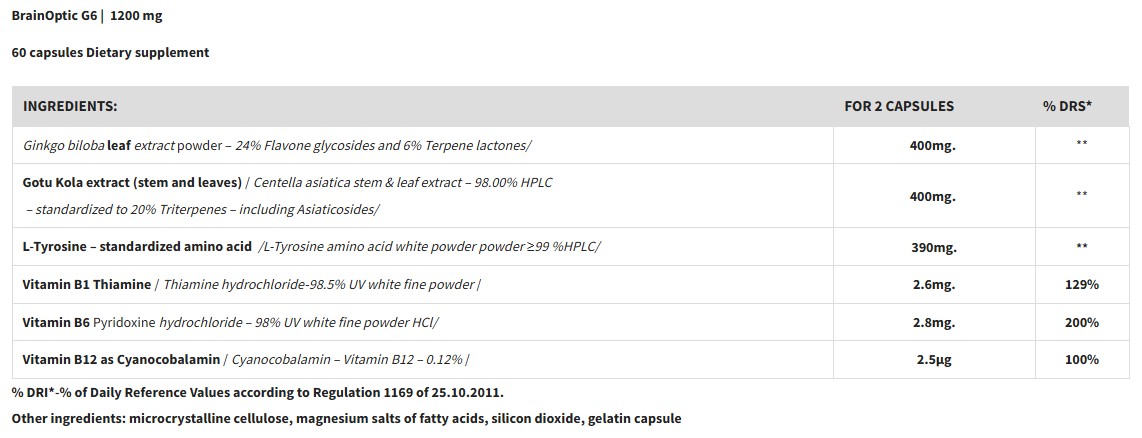Click the 400mg amount for Gotu Kola
The height and width of the screenshot is (438, 1142).
tap(932, 197)
